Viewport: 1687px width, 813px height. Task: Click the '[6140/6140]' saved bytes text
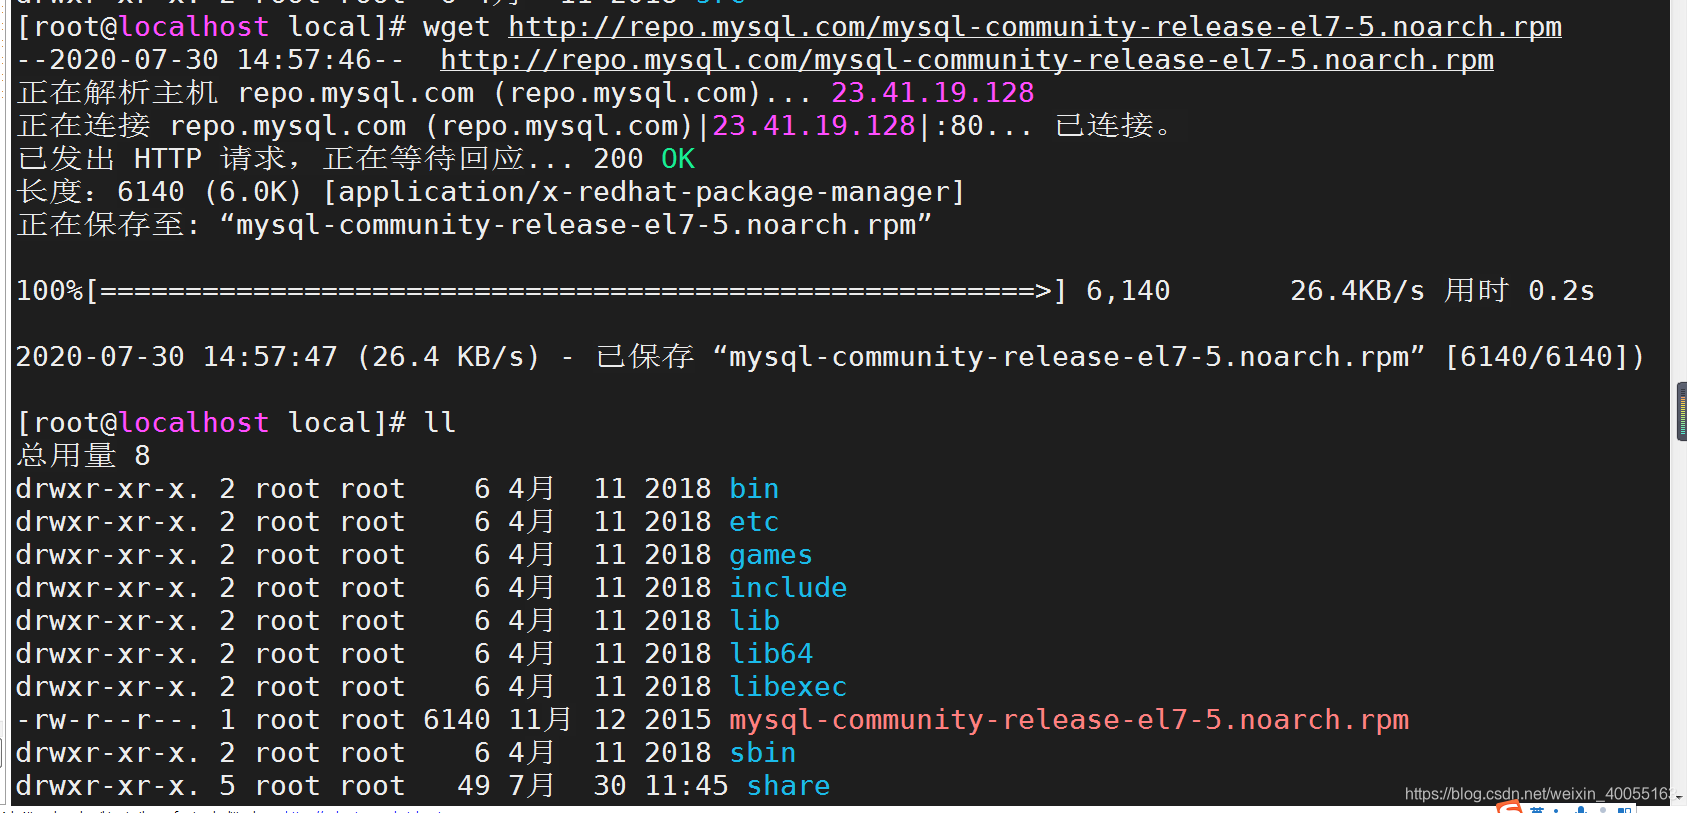click(1537, 357)
